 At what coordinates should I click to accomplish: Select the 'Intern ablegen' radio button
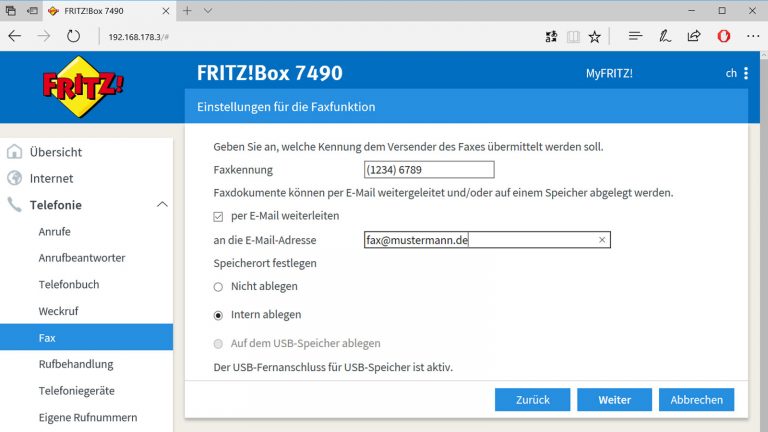tap(219, 315)
